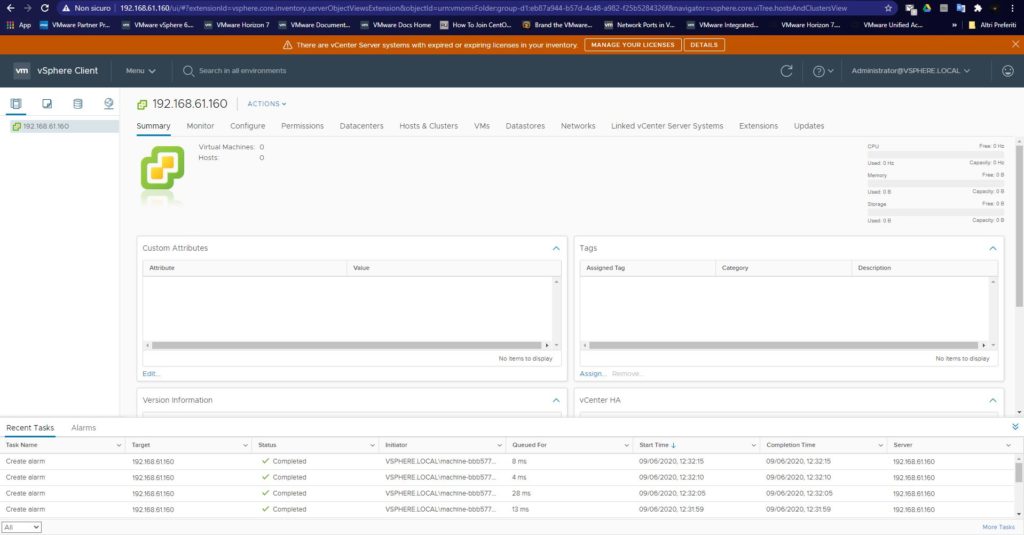Viewport: 1024px width, 535px height.
Task: Collapse the Tags panel
Action: pos(993,248)
